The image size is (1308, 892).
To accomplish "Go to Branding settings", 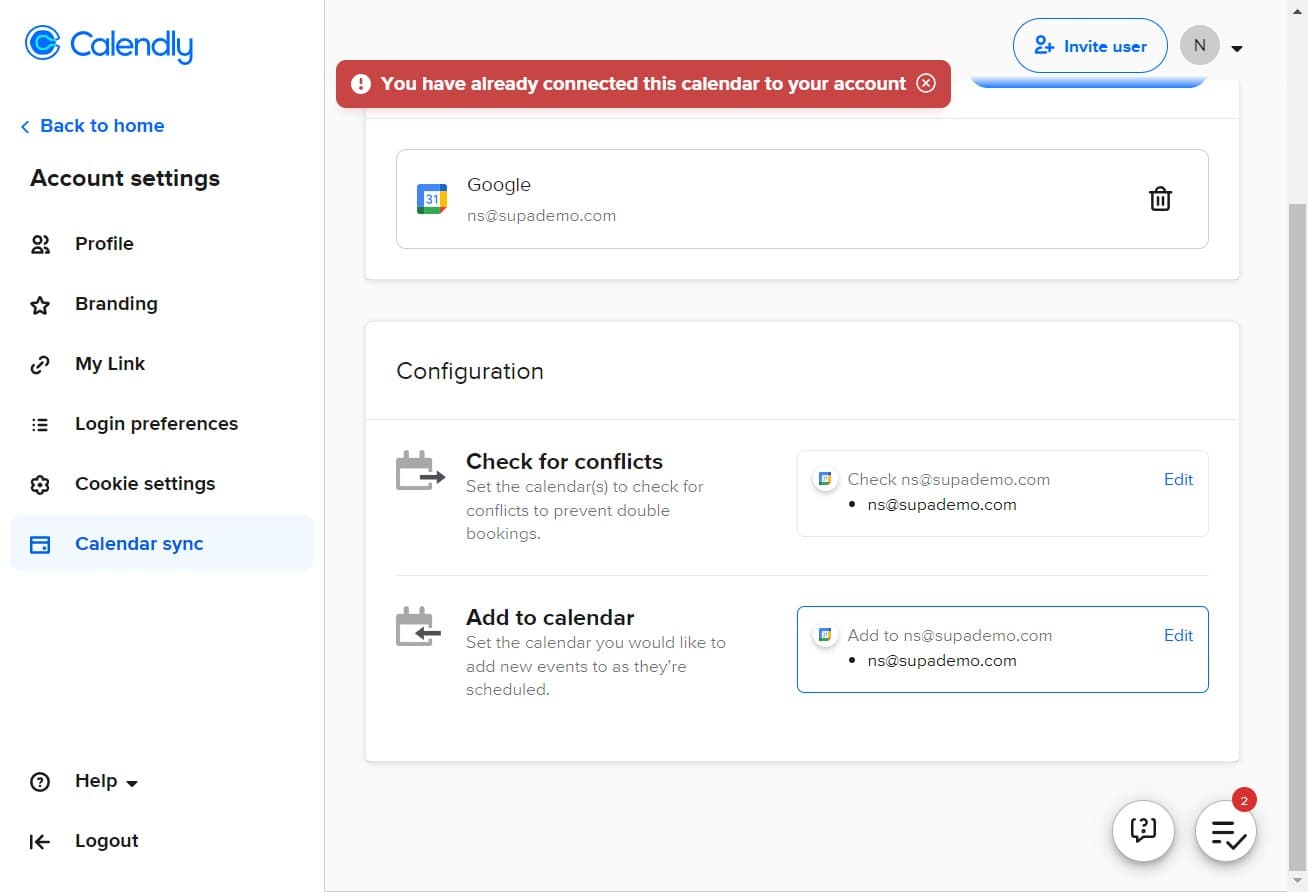I will click(x=115, y=304).
